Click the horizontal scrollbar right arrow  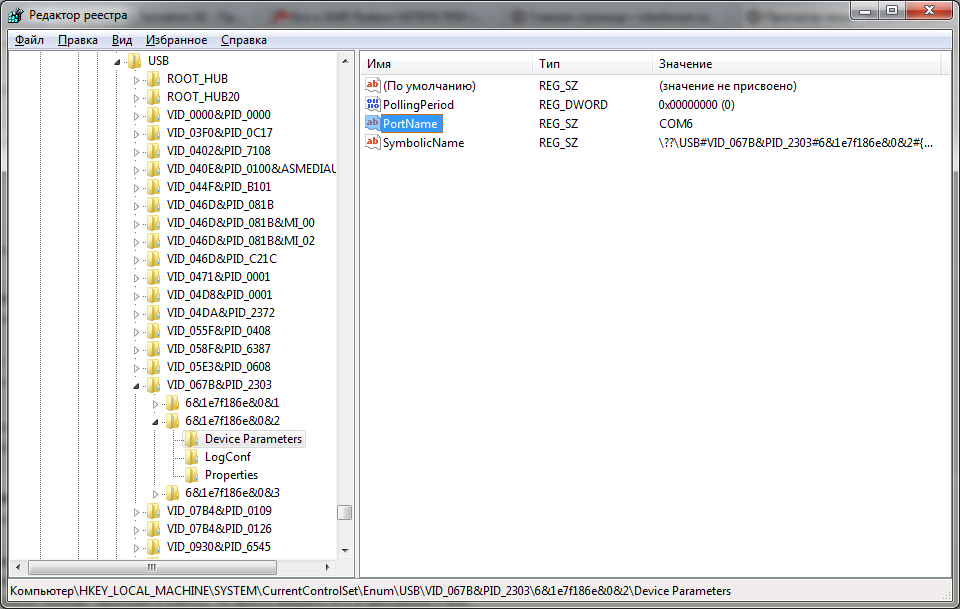(x=328, y=567)
